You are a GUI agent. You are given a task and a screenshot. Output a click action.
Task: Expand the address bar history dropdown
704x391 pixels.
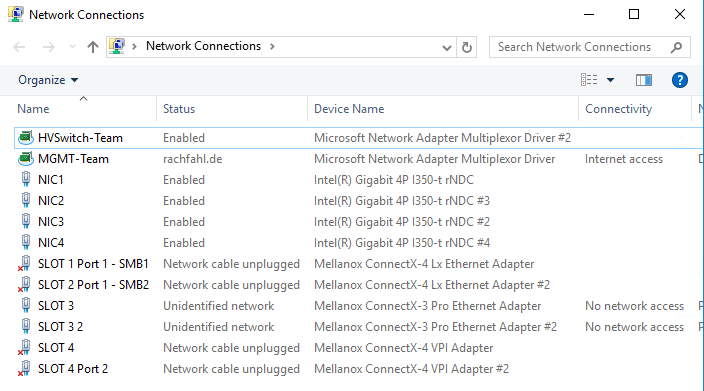(x=446, y=47)
